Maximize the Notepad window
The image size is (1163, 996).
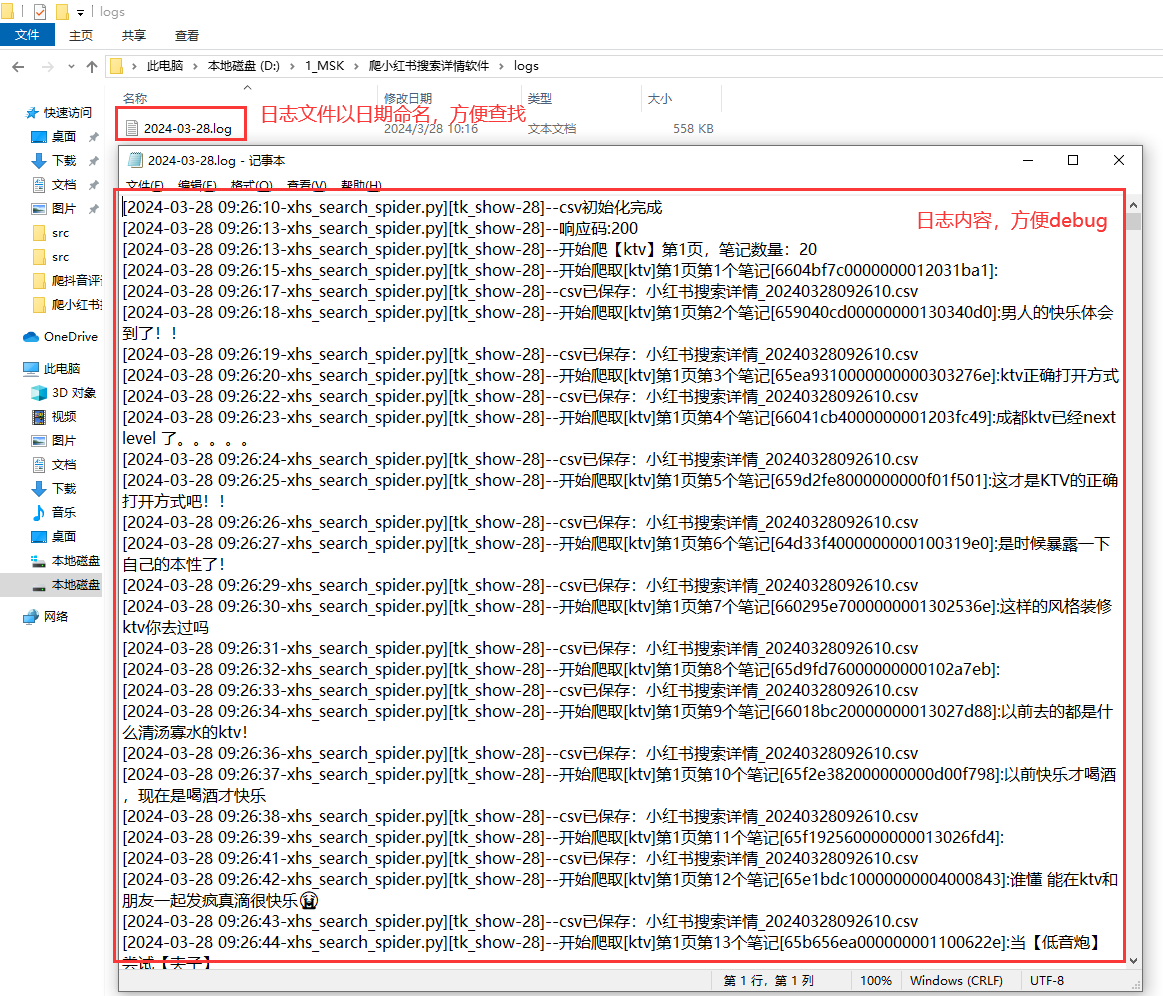[x=1073, y=160]
